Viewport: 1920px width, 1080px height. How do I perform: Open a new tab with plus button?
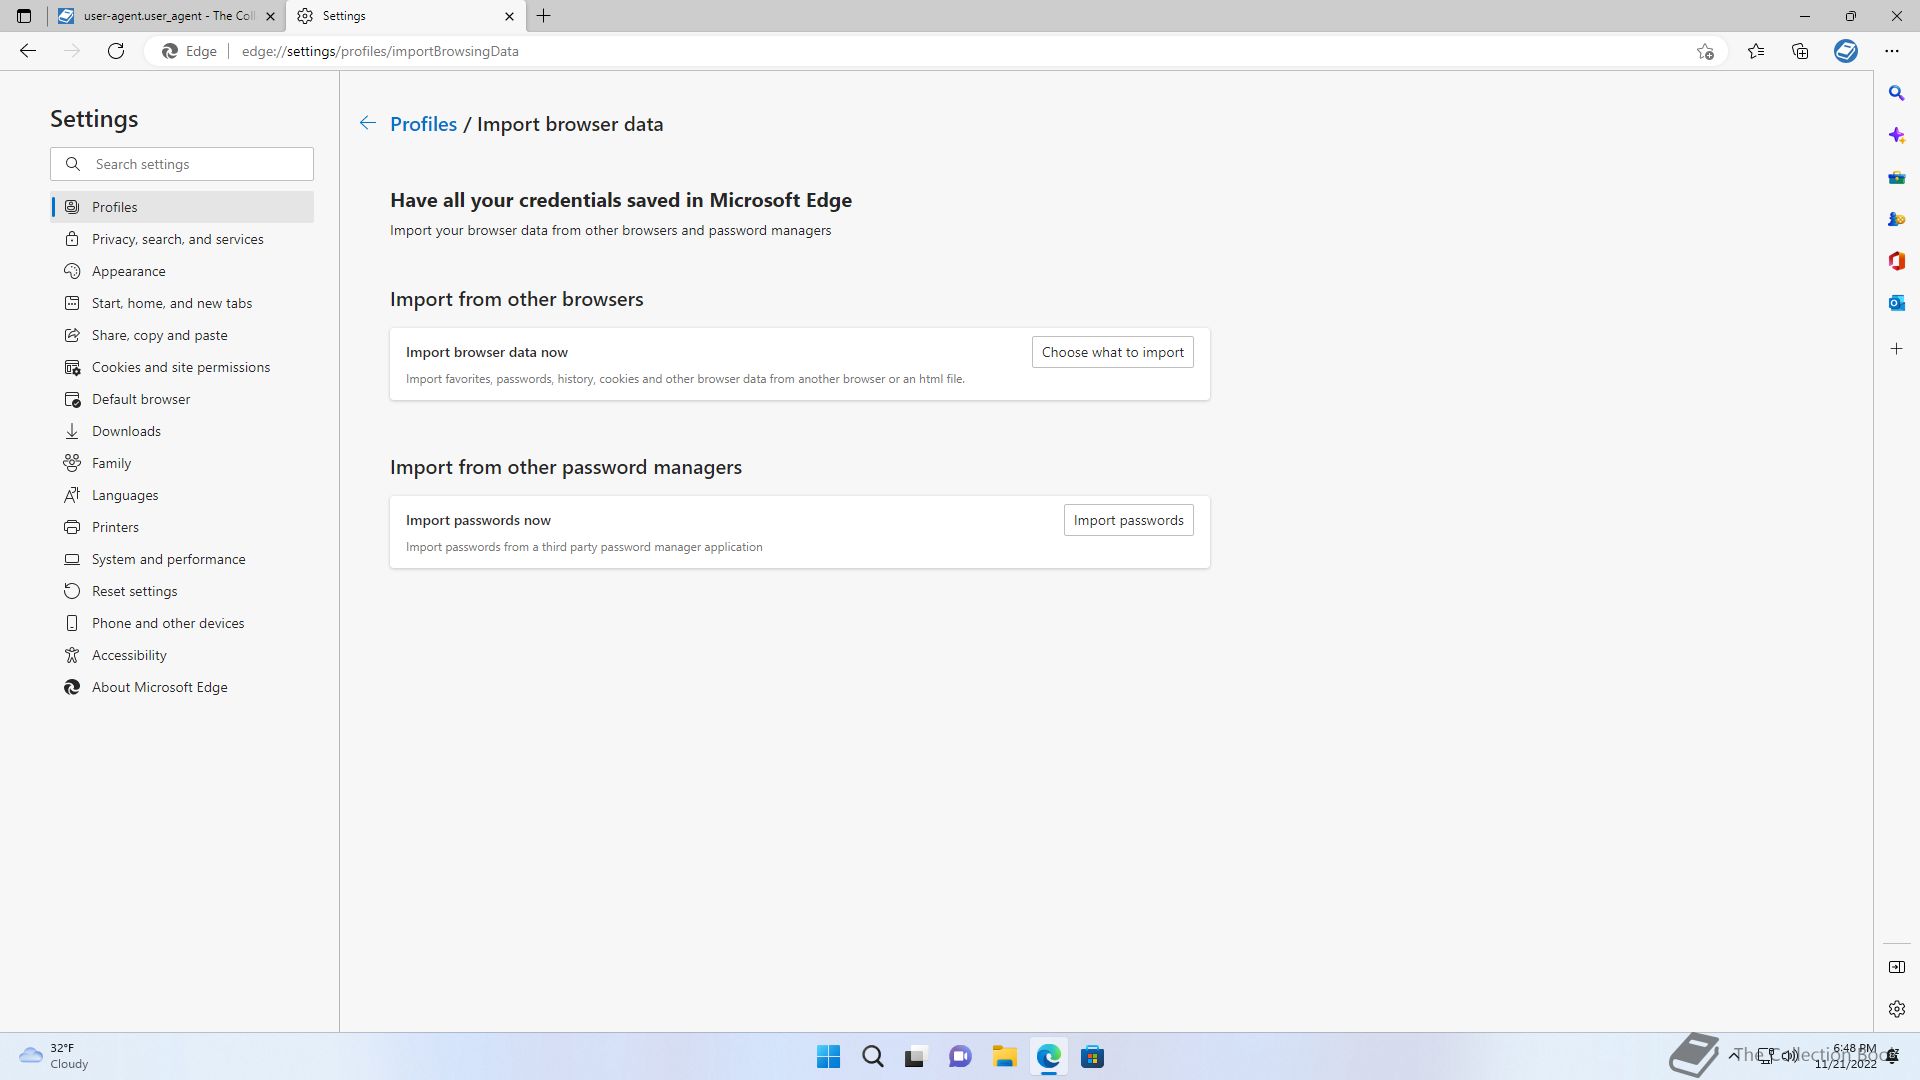coord(544,16)
